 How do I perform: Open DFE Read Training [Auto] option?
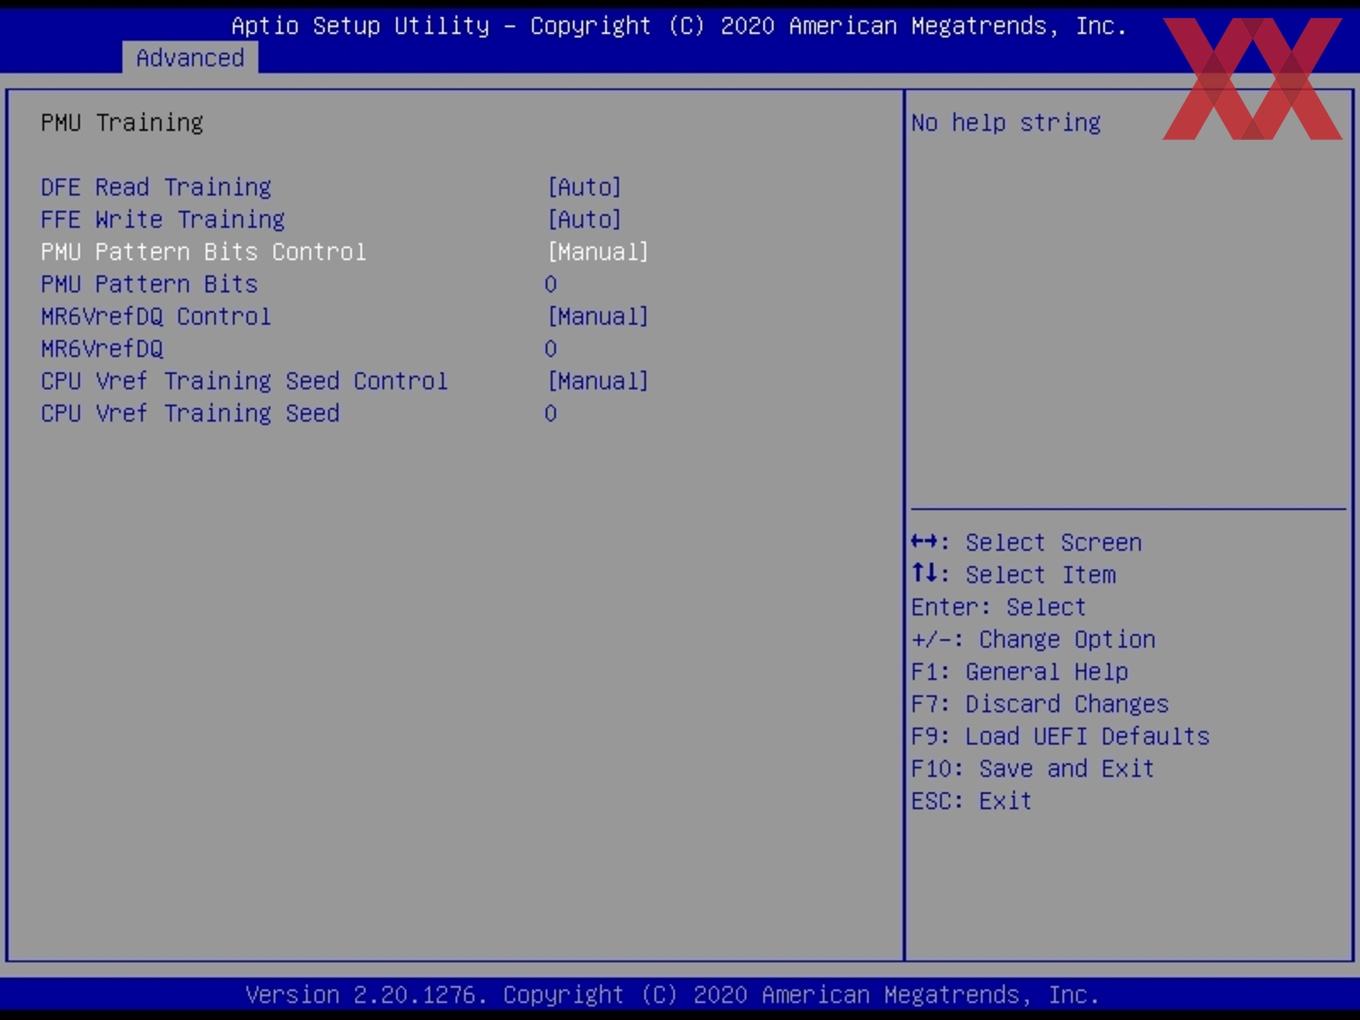[x=584, y=187]
